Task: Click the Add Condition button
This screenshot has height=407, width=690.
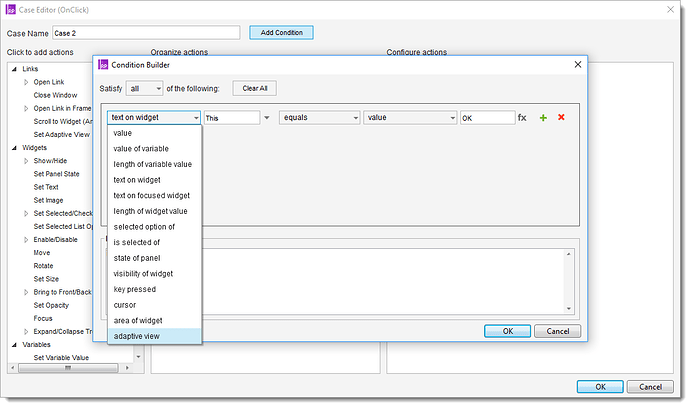Action: click(x=281, y=32)
